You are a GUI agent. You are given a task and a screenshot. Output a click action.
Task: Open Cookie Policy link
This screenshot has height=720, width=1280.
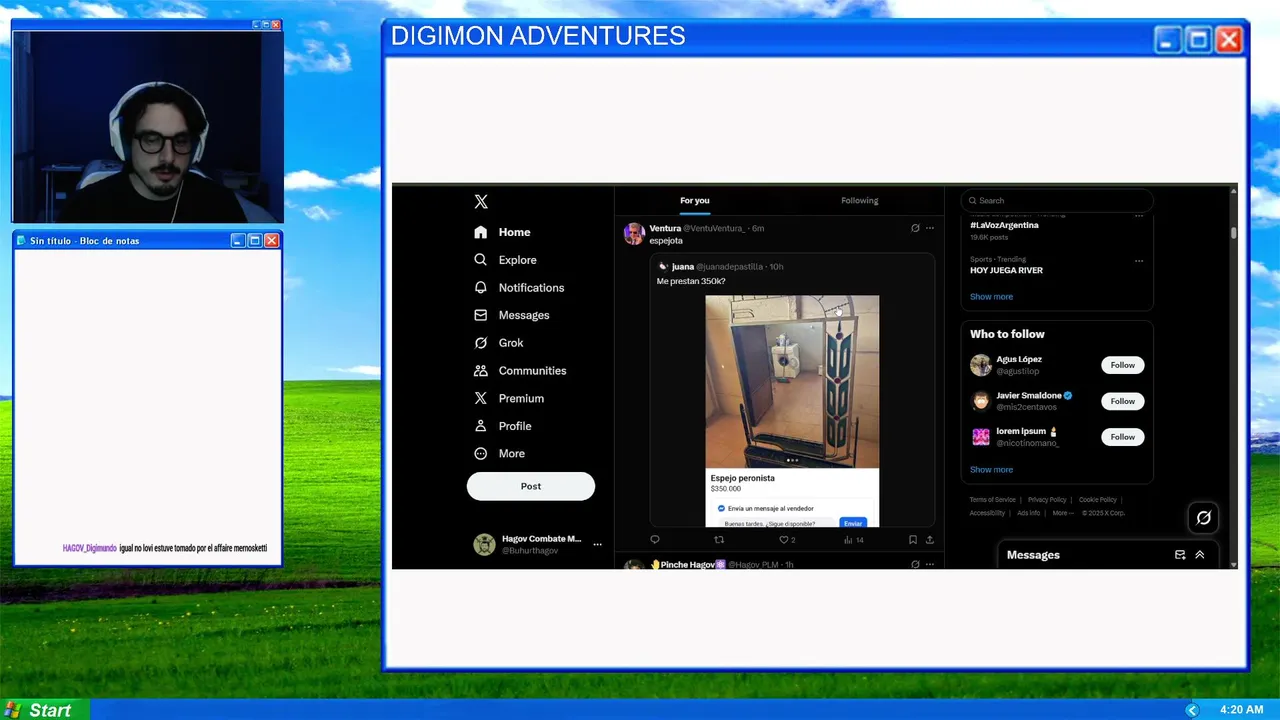pos(1097,500)
